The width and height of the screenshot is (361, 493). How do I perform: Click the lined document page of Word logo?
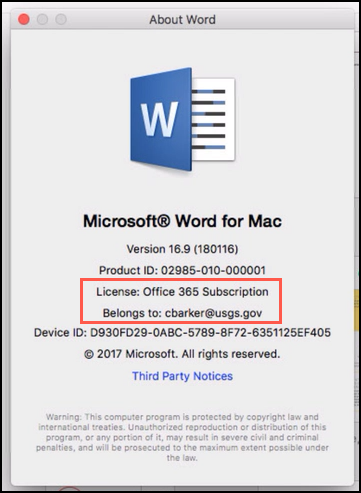pos(214,119)
